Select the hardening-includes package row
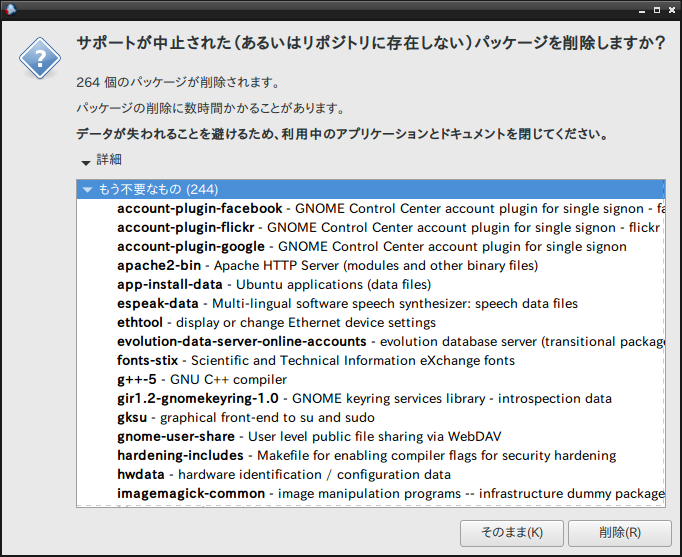Viewport: 682px width, 557px height. pyautogui.click(x=371, y=455)
